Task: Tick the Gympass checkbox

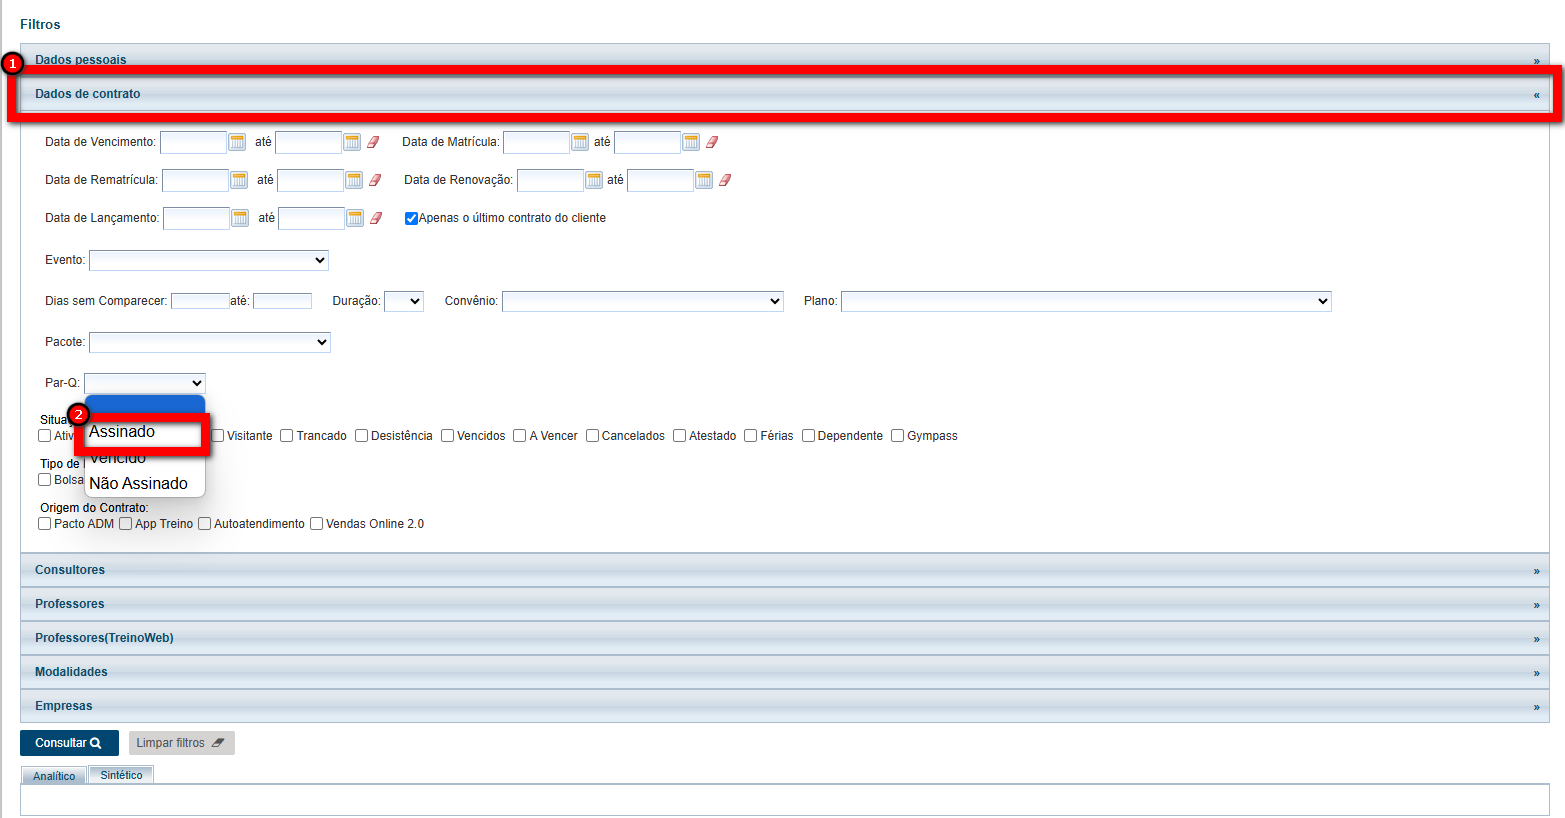Action: click(x=898, y=436)
